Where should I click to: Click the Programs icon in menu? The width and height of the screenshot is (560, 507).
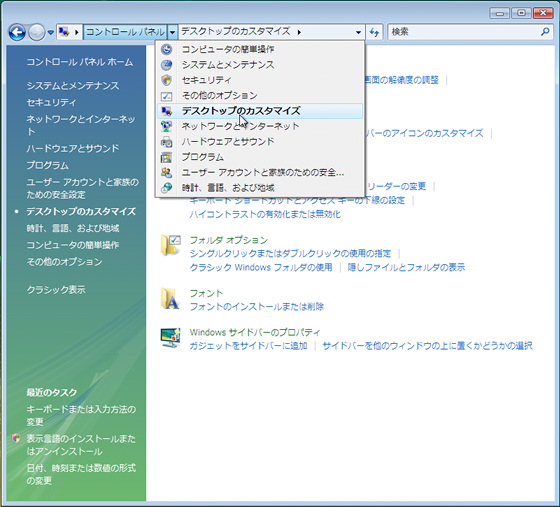166,157
